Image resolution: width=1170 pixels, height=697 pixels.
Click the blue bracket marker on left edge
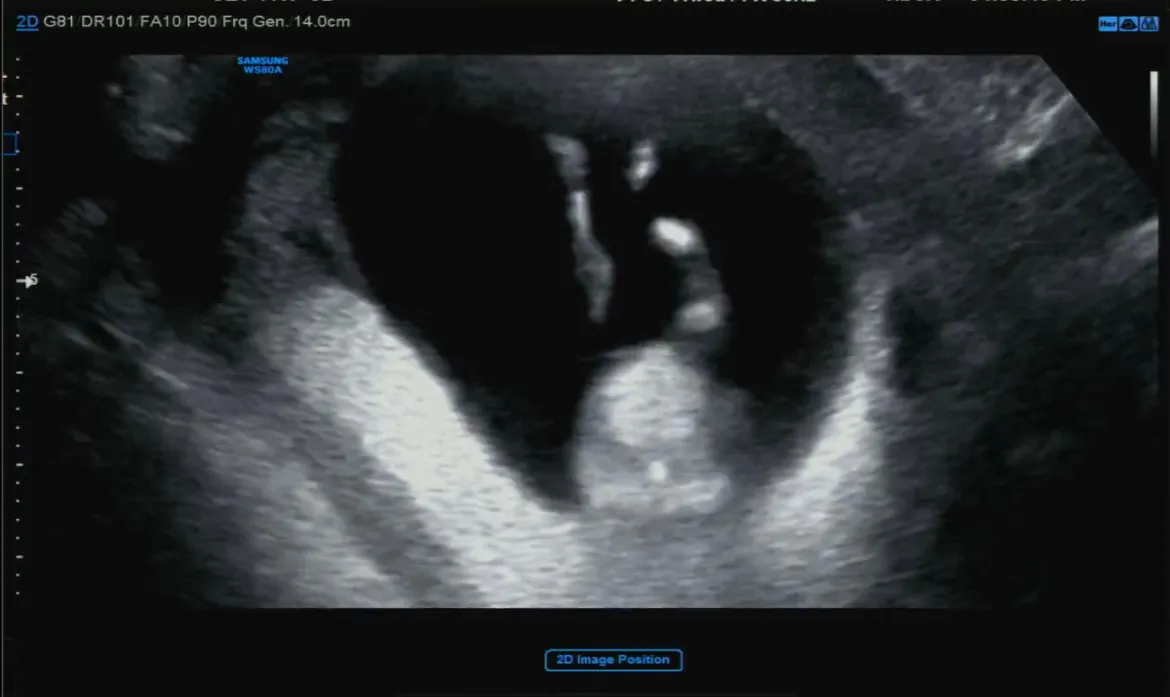pos(10,143)
